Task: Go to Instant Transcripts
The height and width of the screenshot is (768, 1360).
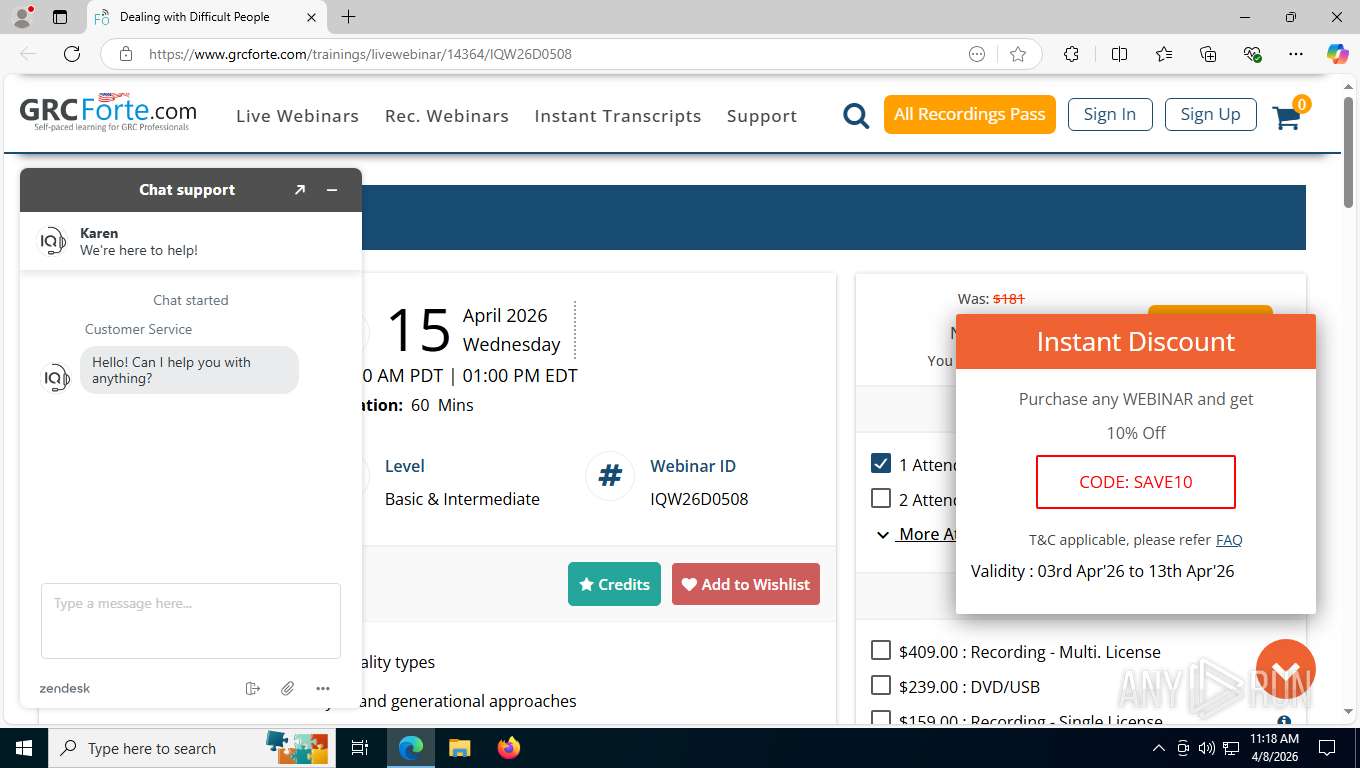Action: coord(618,116)
